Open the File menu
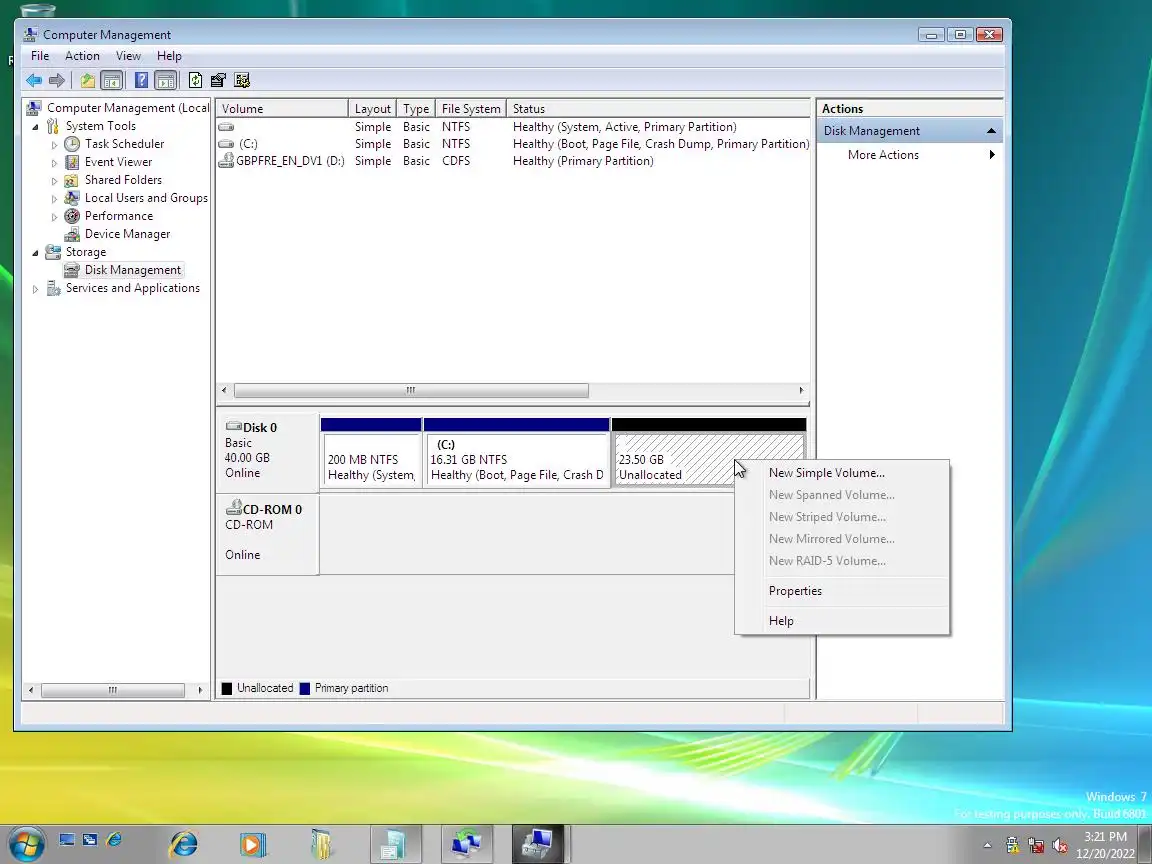The image size is (1152, 864). (40, 56)
